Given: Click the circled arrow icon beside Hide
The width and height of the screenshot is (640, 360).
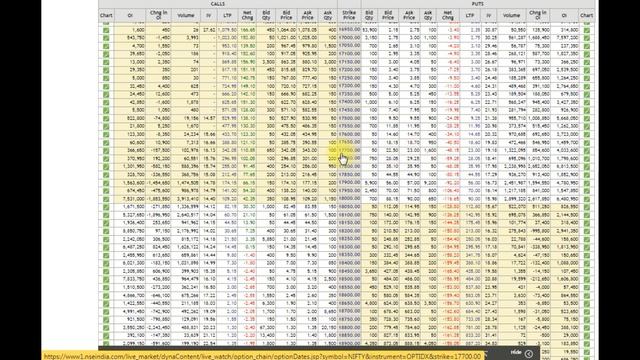Looking at the screenshot, I should (x=529, y=353).
